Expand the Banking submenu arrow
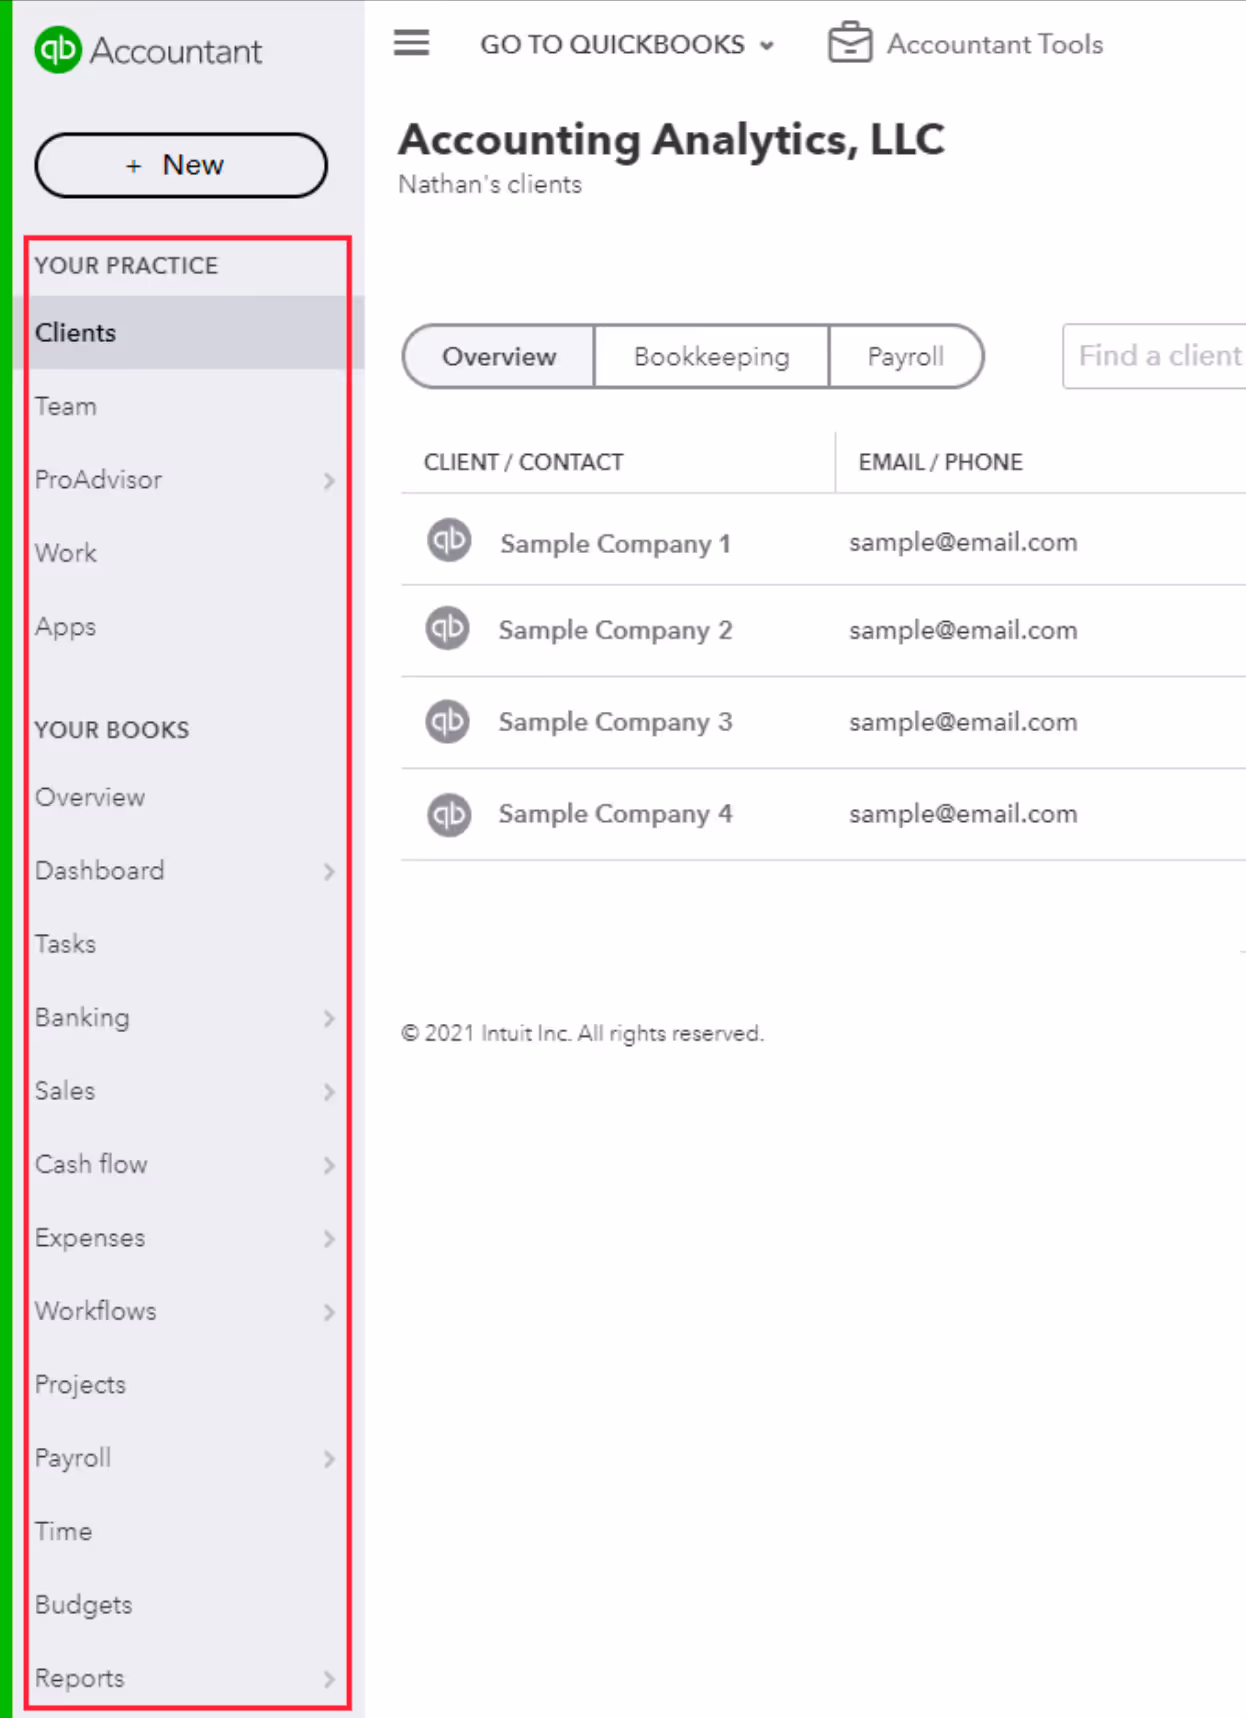 (x=329, y=1019)
